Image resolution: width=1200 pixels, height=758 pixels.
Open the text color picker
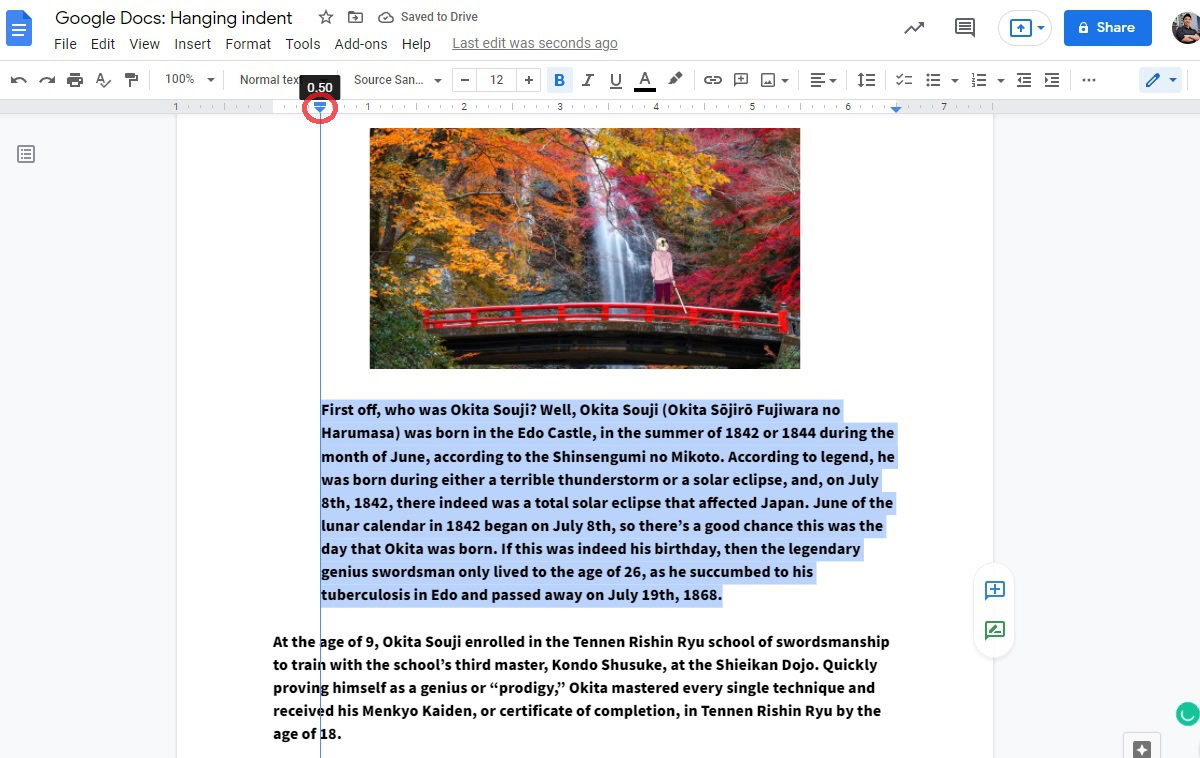click(x=645, y=79)
